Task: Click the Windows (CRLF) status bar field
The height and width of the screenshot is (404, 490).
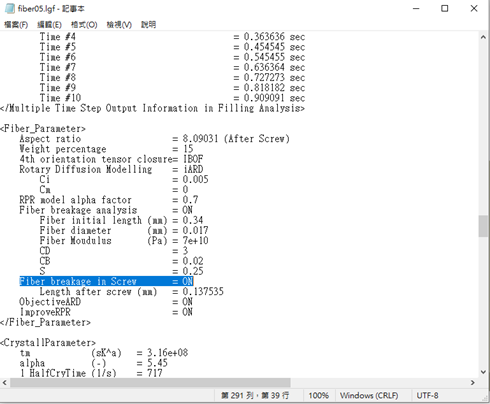Action: 369,396
